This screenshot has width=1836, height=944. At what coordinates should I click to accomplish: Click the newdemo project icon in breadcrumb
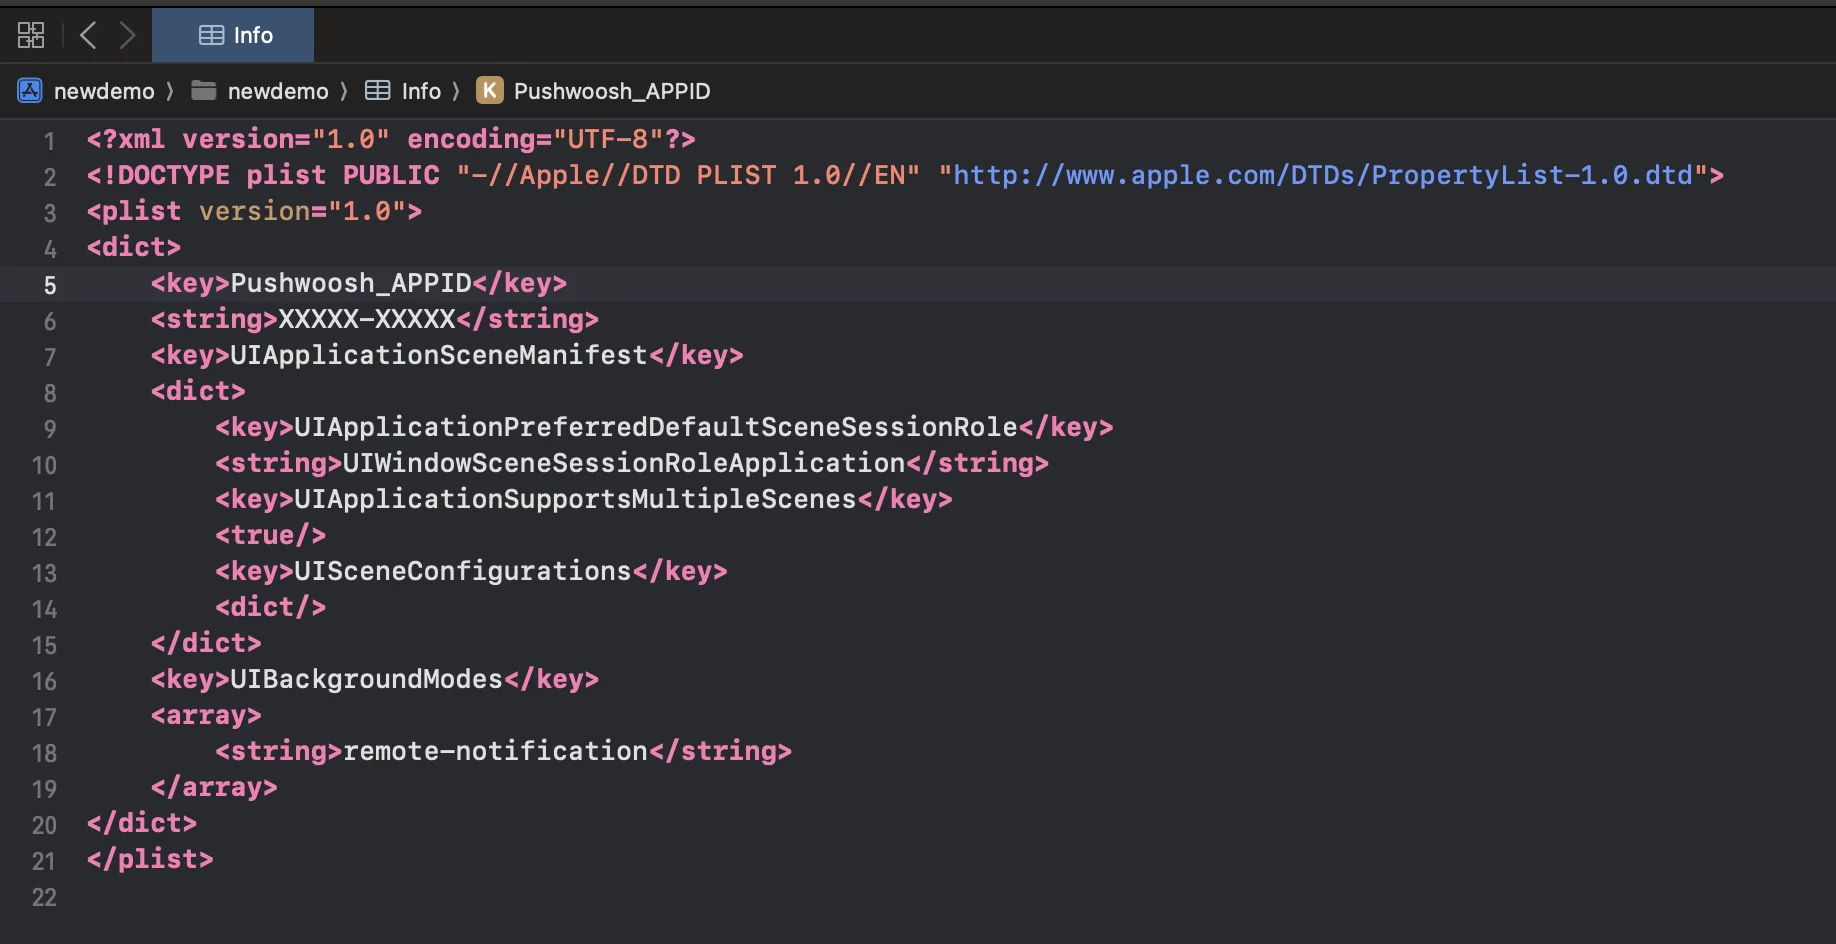[30, 91]
